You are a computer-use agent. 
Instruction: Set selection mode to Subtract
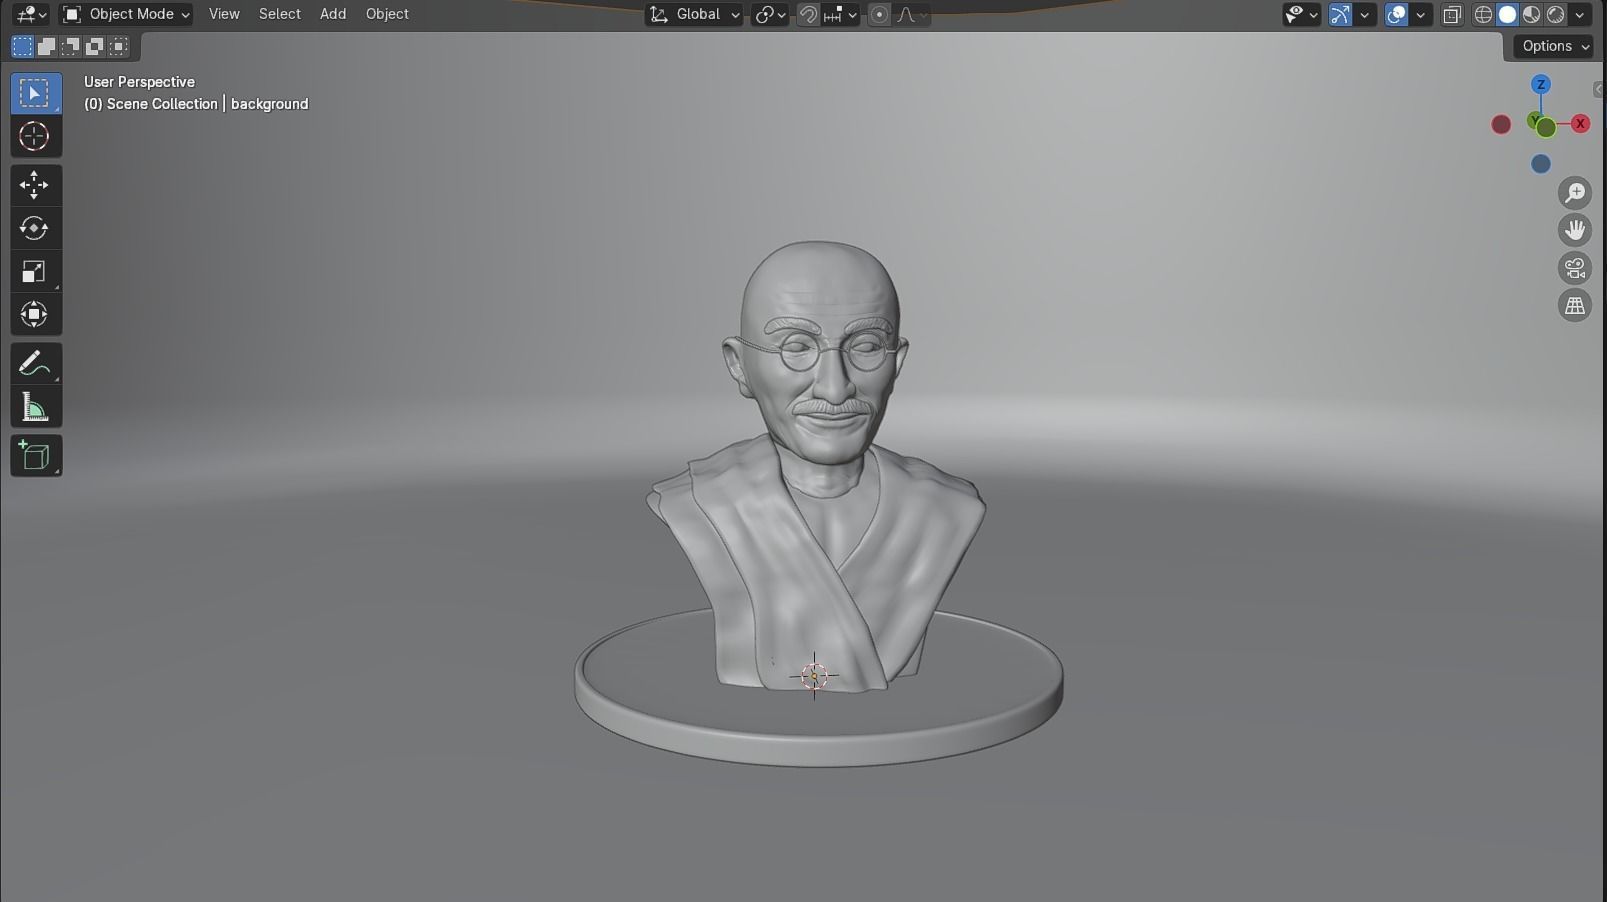(70, 46)
